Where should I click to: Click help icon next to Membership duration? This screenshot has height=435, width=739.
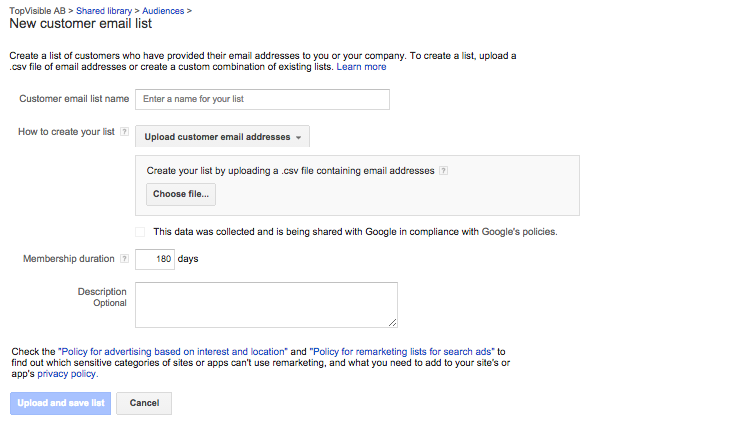click(x=124, y=258)
